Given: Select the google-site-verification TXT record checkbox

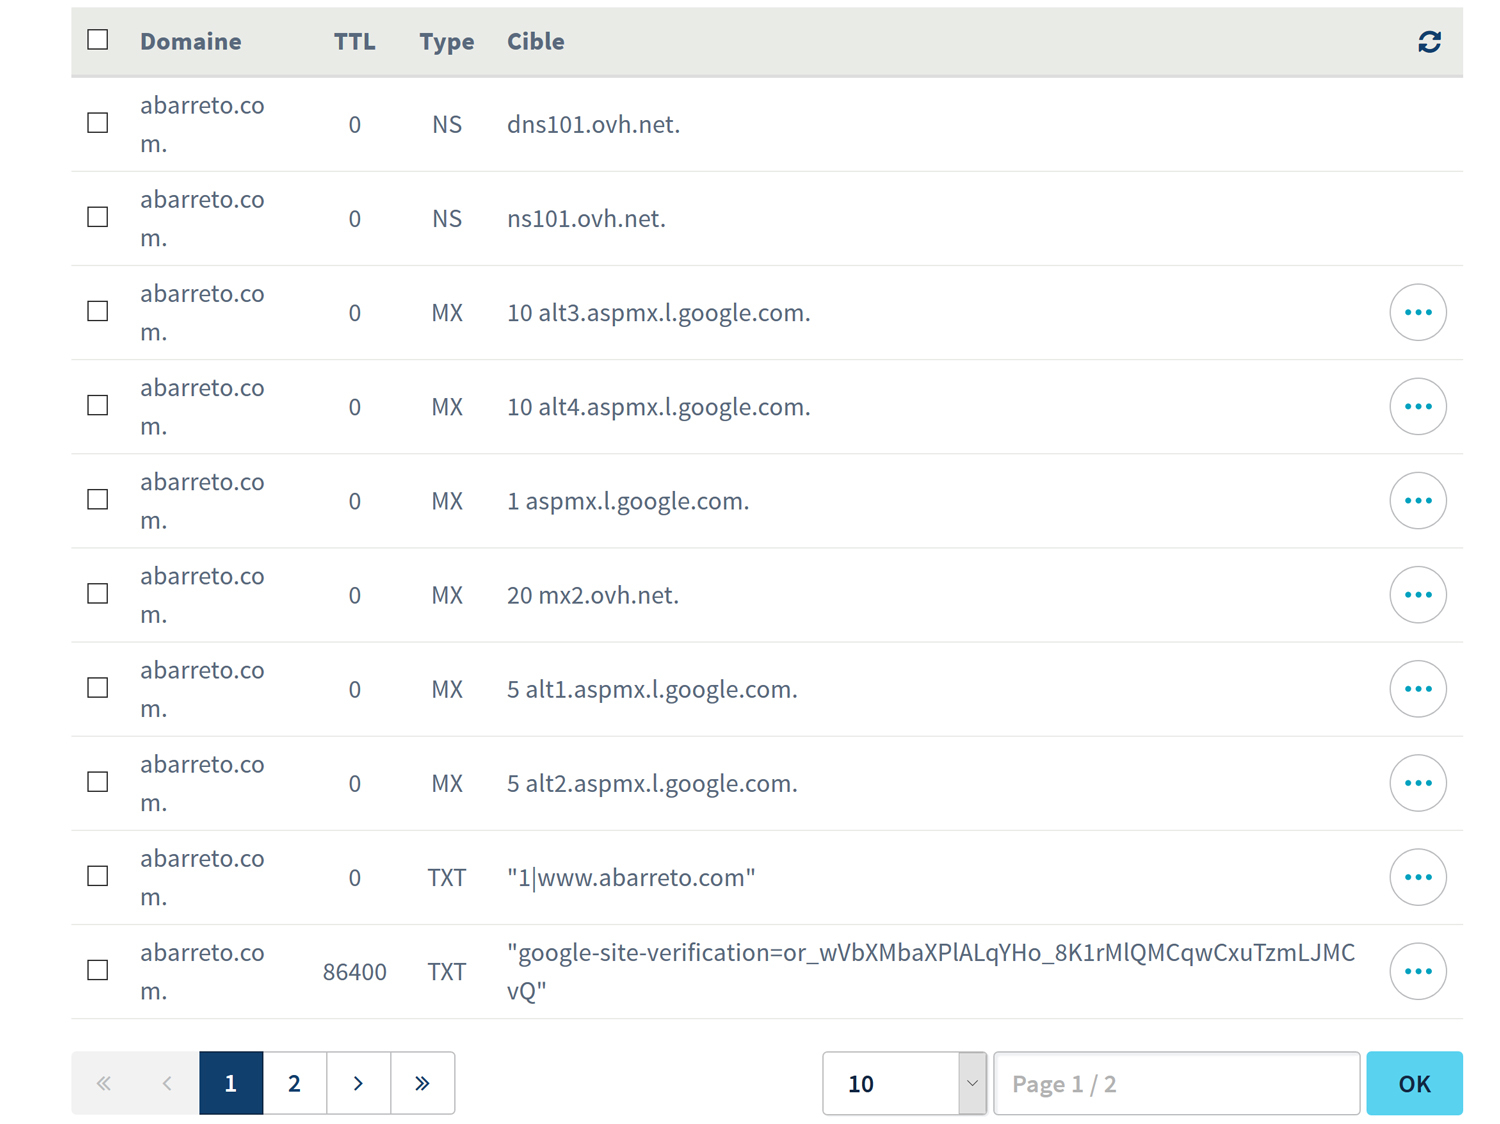Looking at the screenshot, I should [x=98, y=970].
